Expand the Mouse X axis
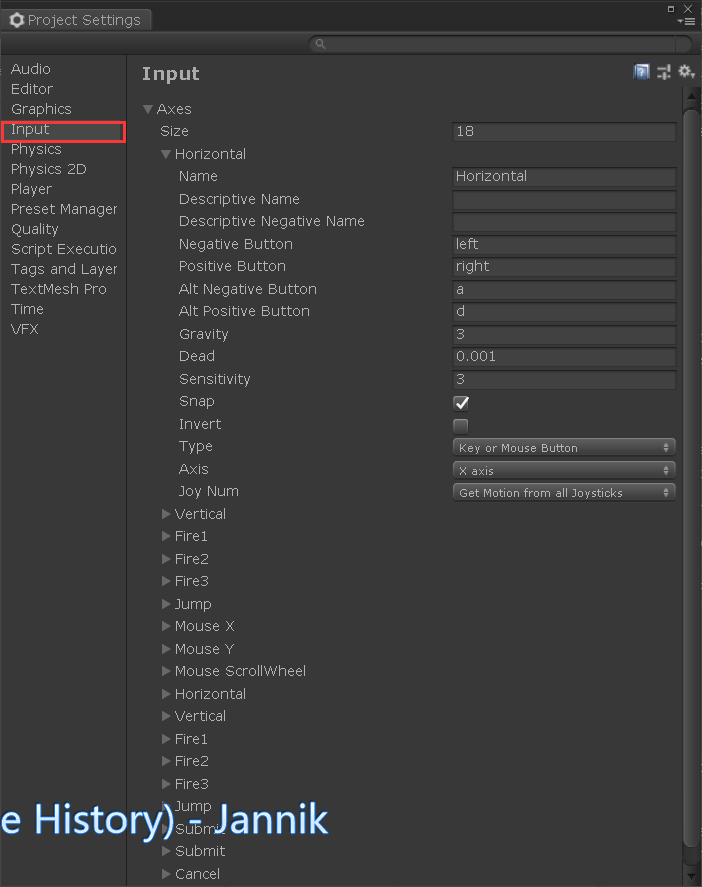Viewport: 702px width, 887px height. [166, 626]
